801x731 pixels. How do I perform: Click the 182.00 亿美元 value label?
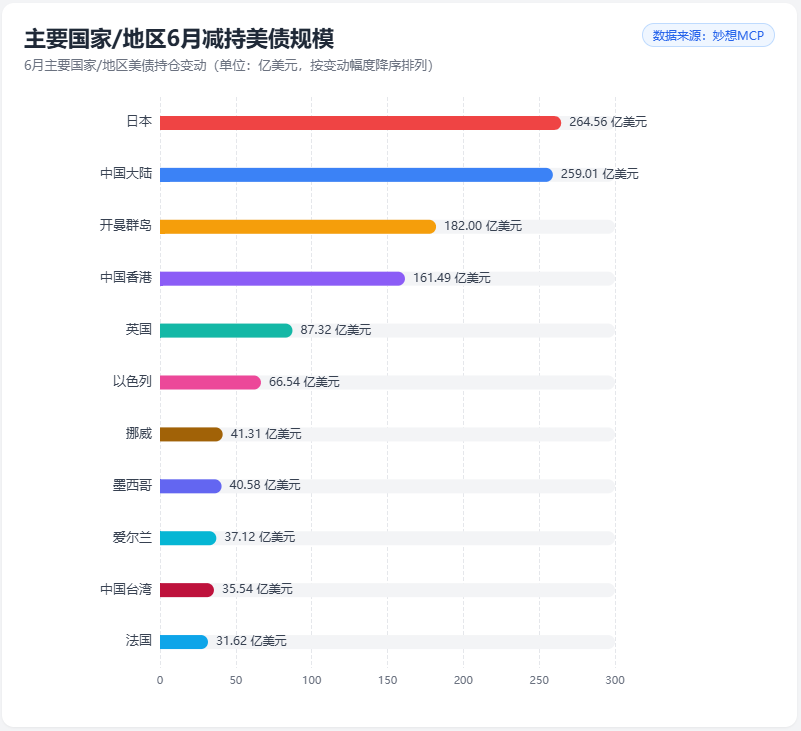483,226
